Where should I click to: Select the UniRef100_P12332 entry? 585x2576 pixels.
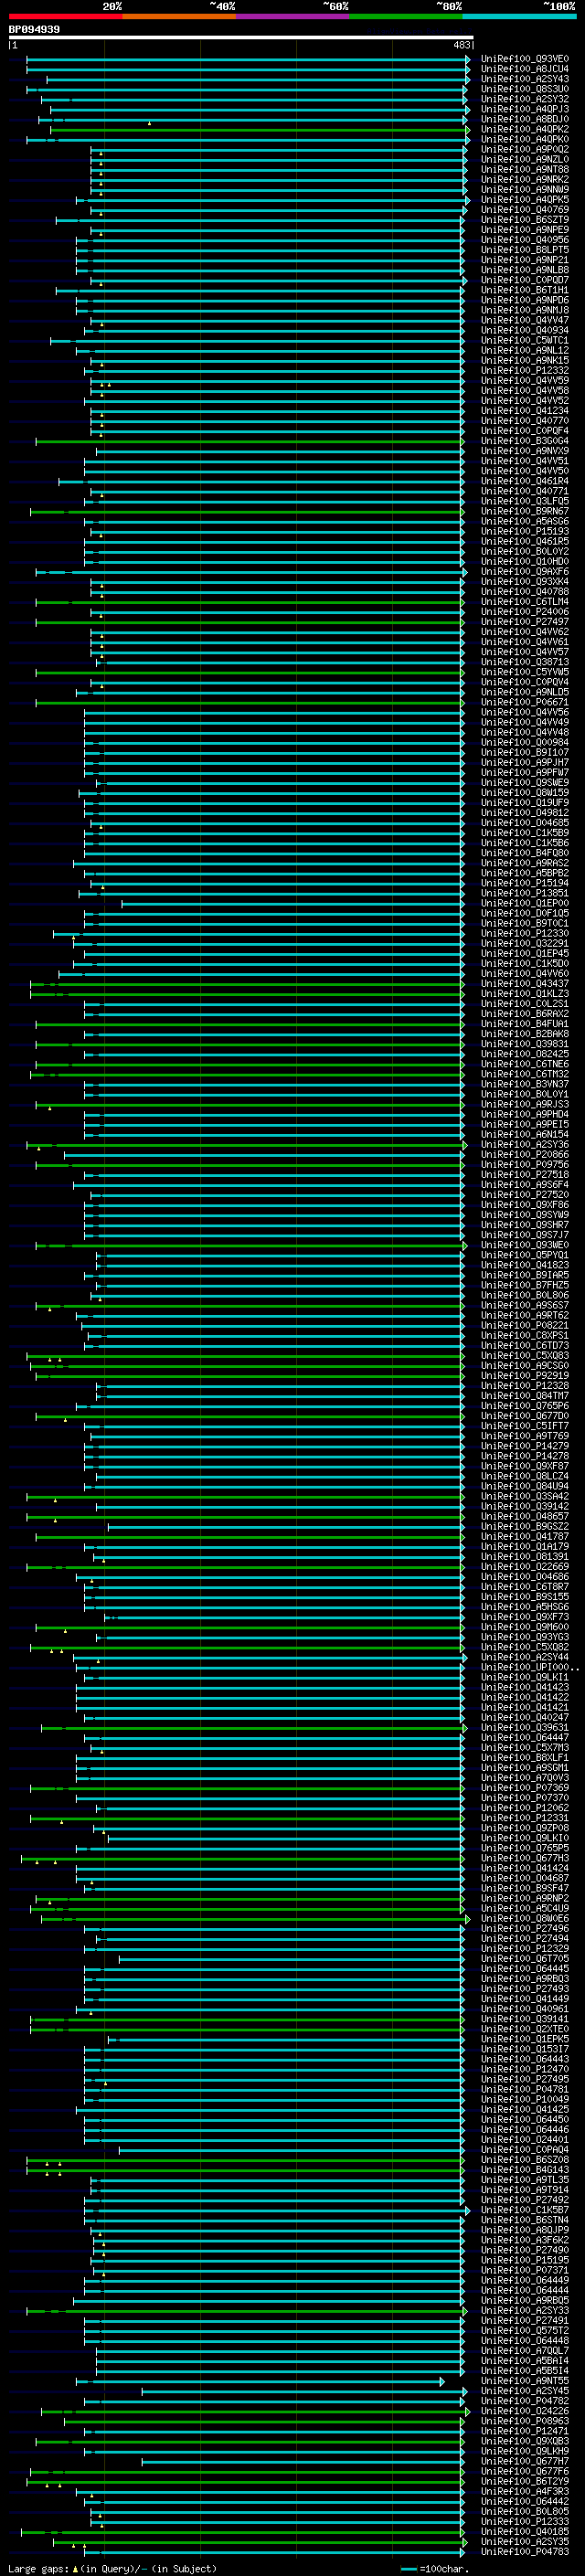coord(525,371)
